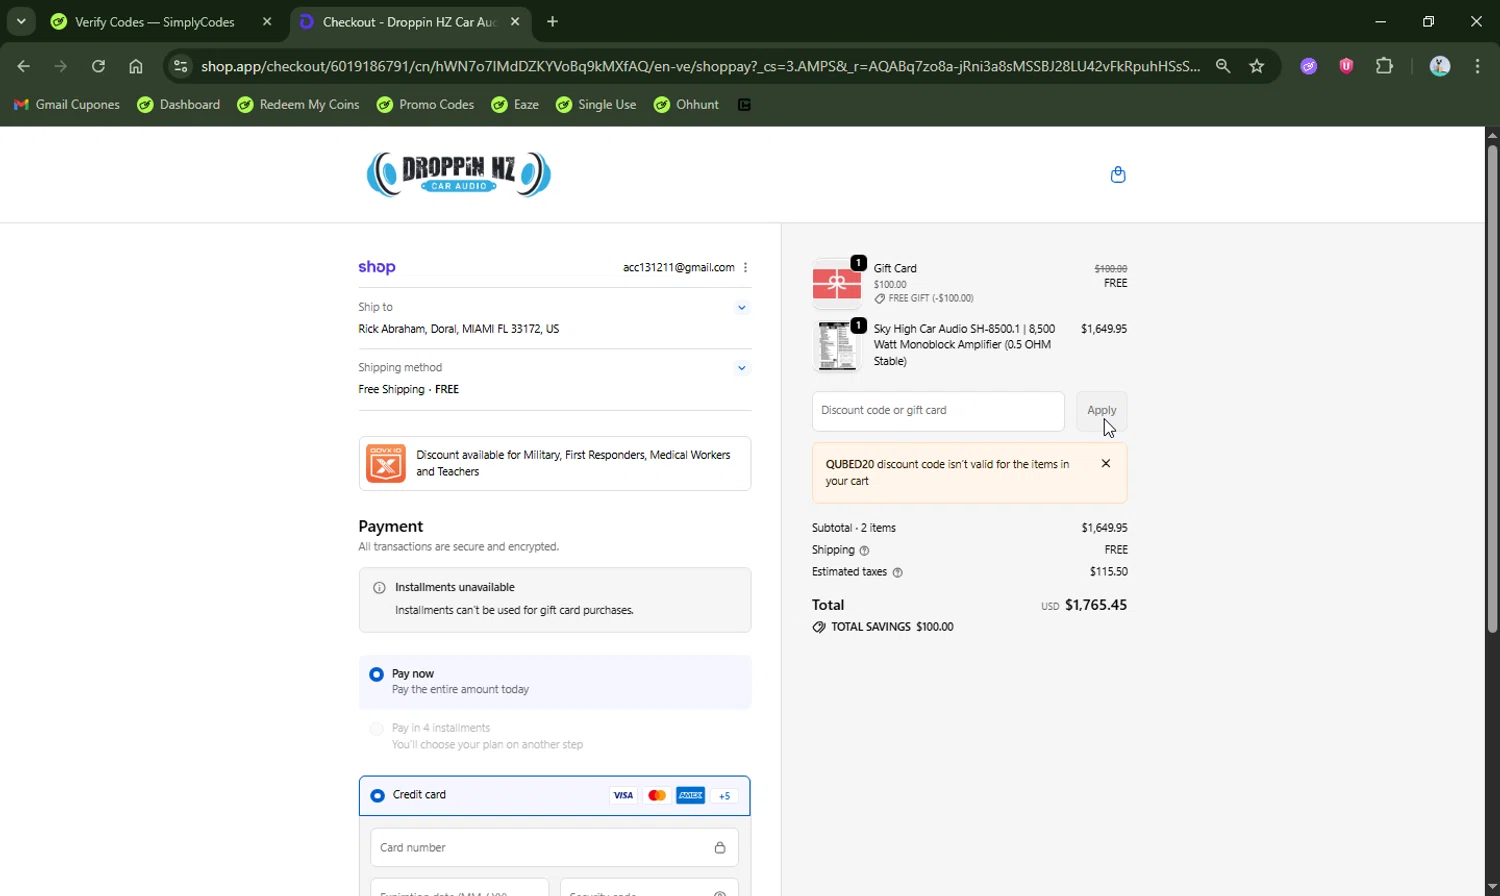1500x896 pixels.
Task: Bookmark this page with star icon
Action: coord(1257,67)
